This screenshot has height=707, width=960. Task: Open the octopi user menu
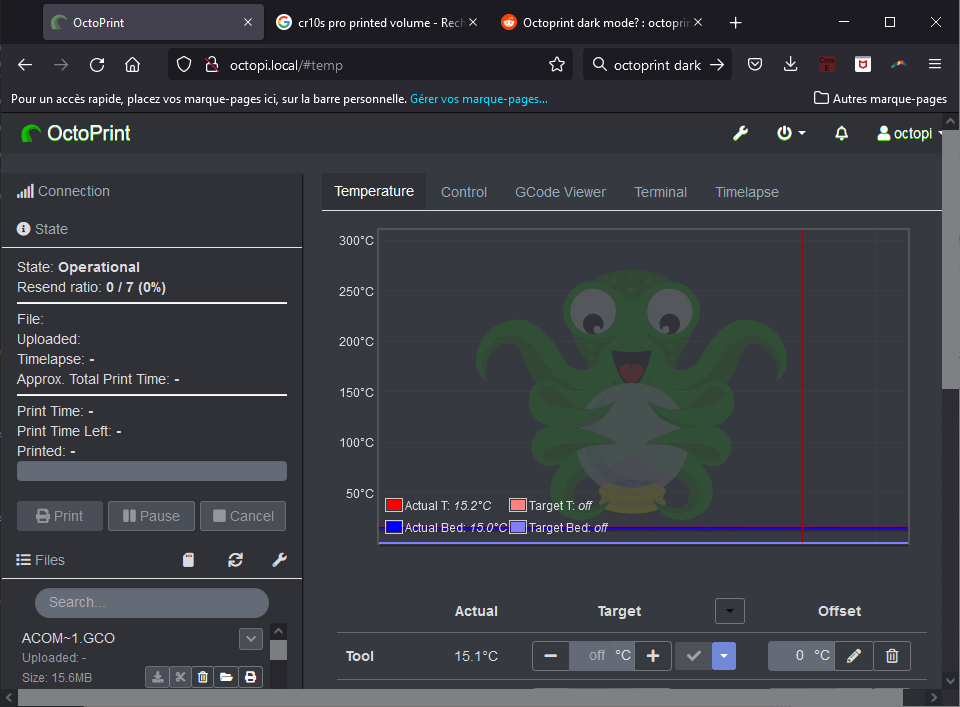click(909, 133)
